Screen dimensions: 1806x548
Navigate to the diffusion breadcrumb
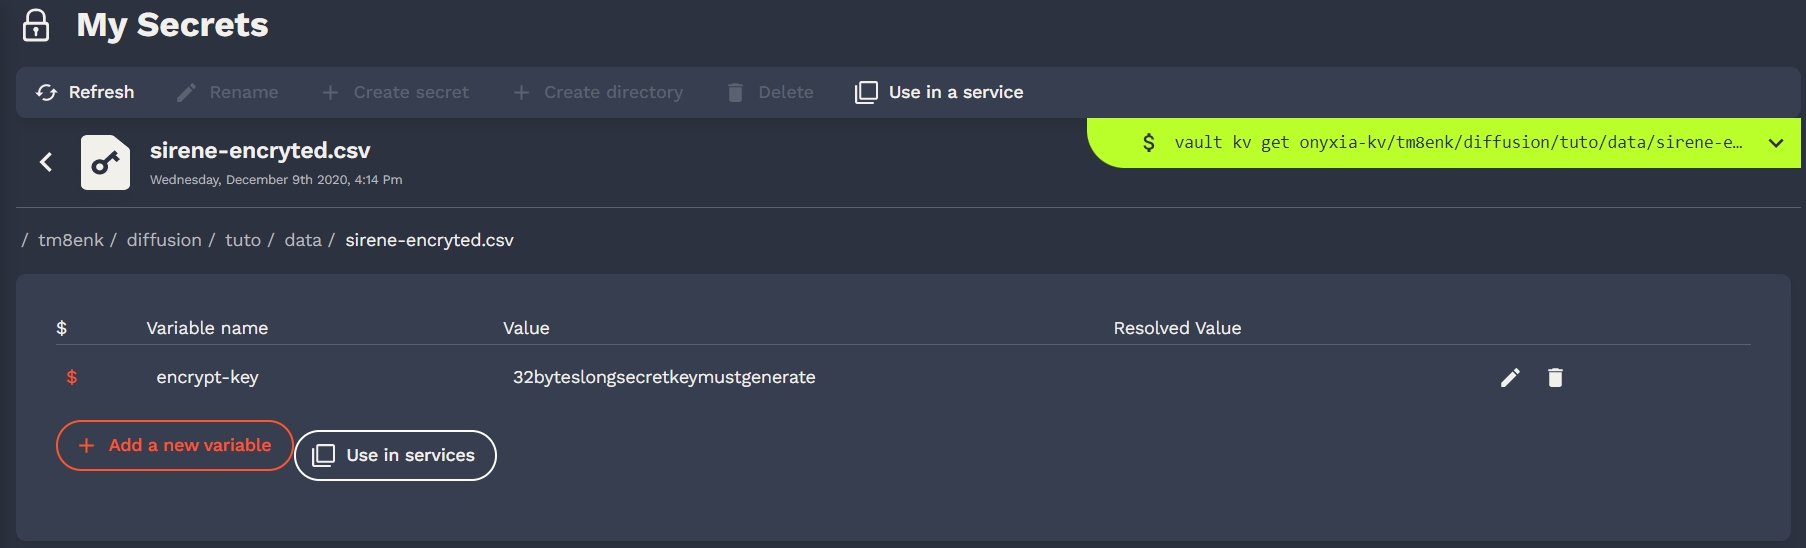[164, 240]
